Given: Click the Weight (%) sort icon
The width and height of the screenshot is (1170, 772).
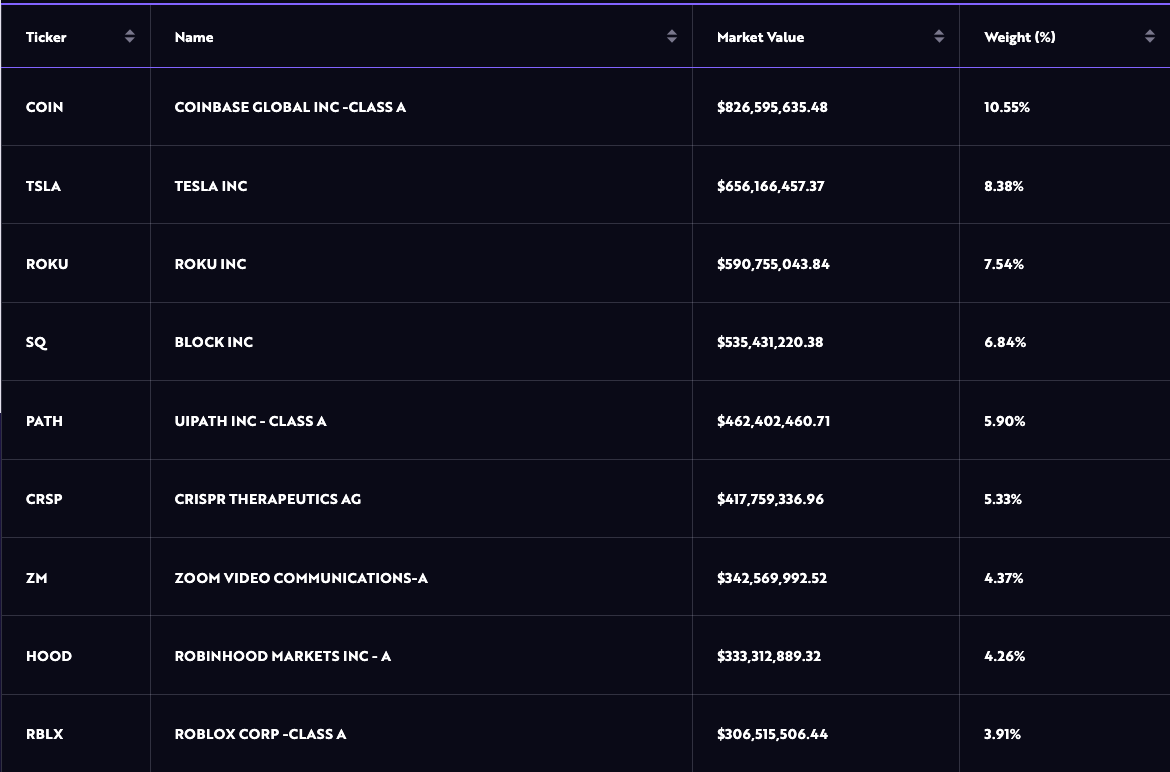Looking at the screenshot, I should (x=1149, y=35).
